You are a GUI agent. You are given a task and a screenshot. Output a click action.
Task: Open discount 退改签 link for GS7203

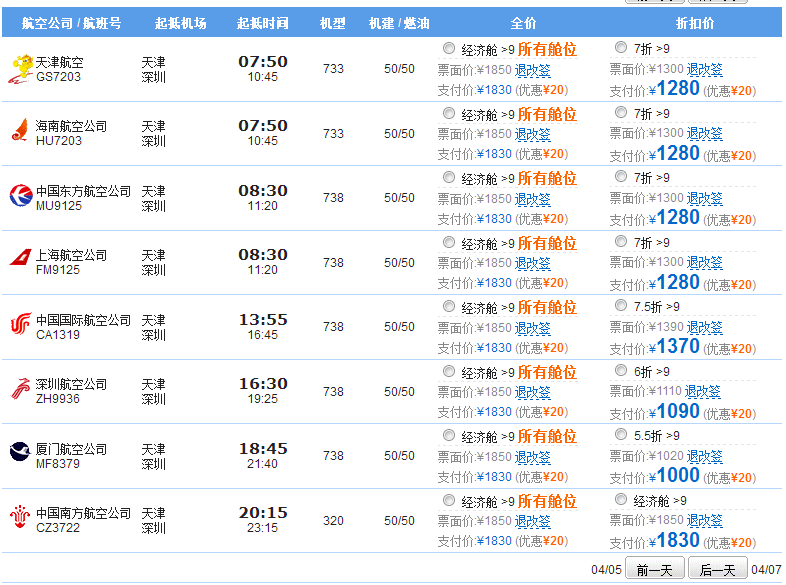click(704, 69)
